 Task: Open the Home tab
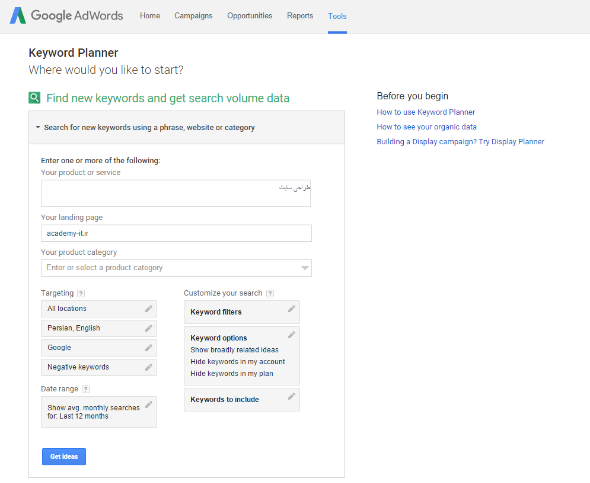150,16
